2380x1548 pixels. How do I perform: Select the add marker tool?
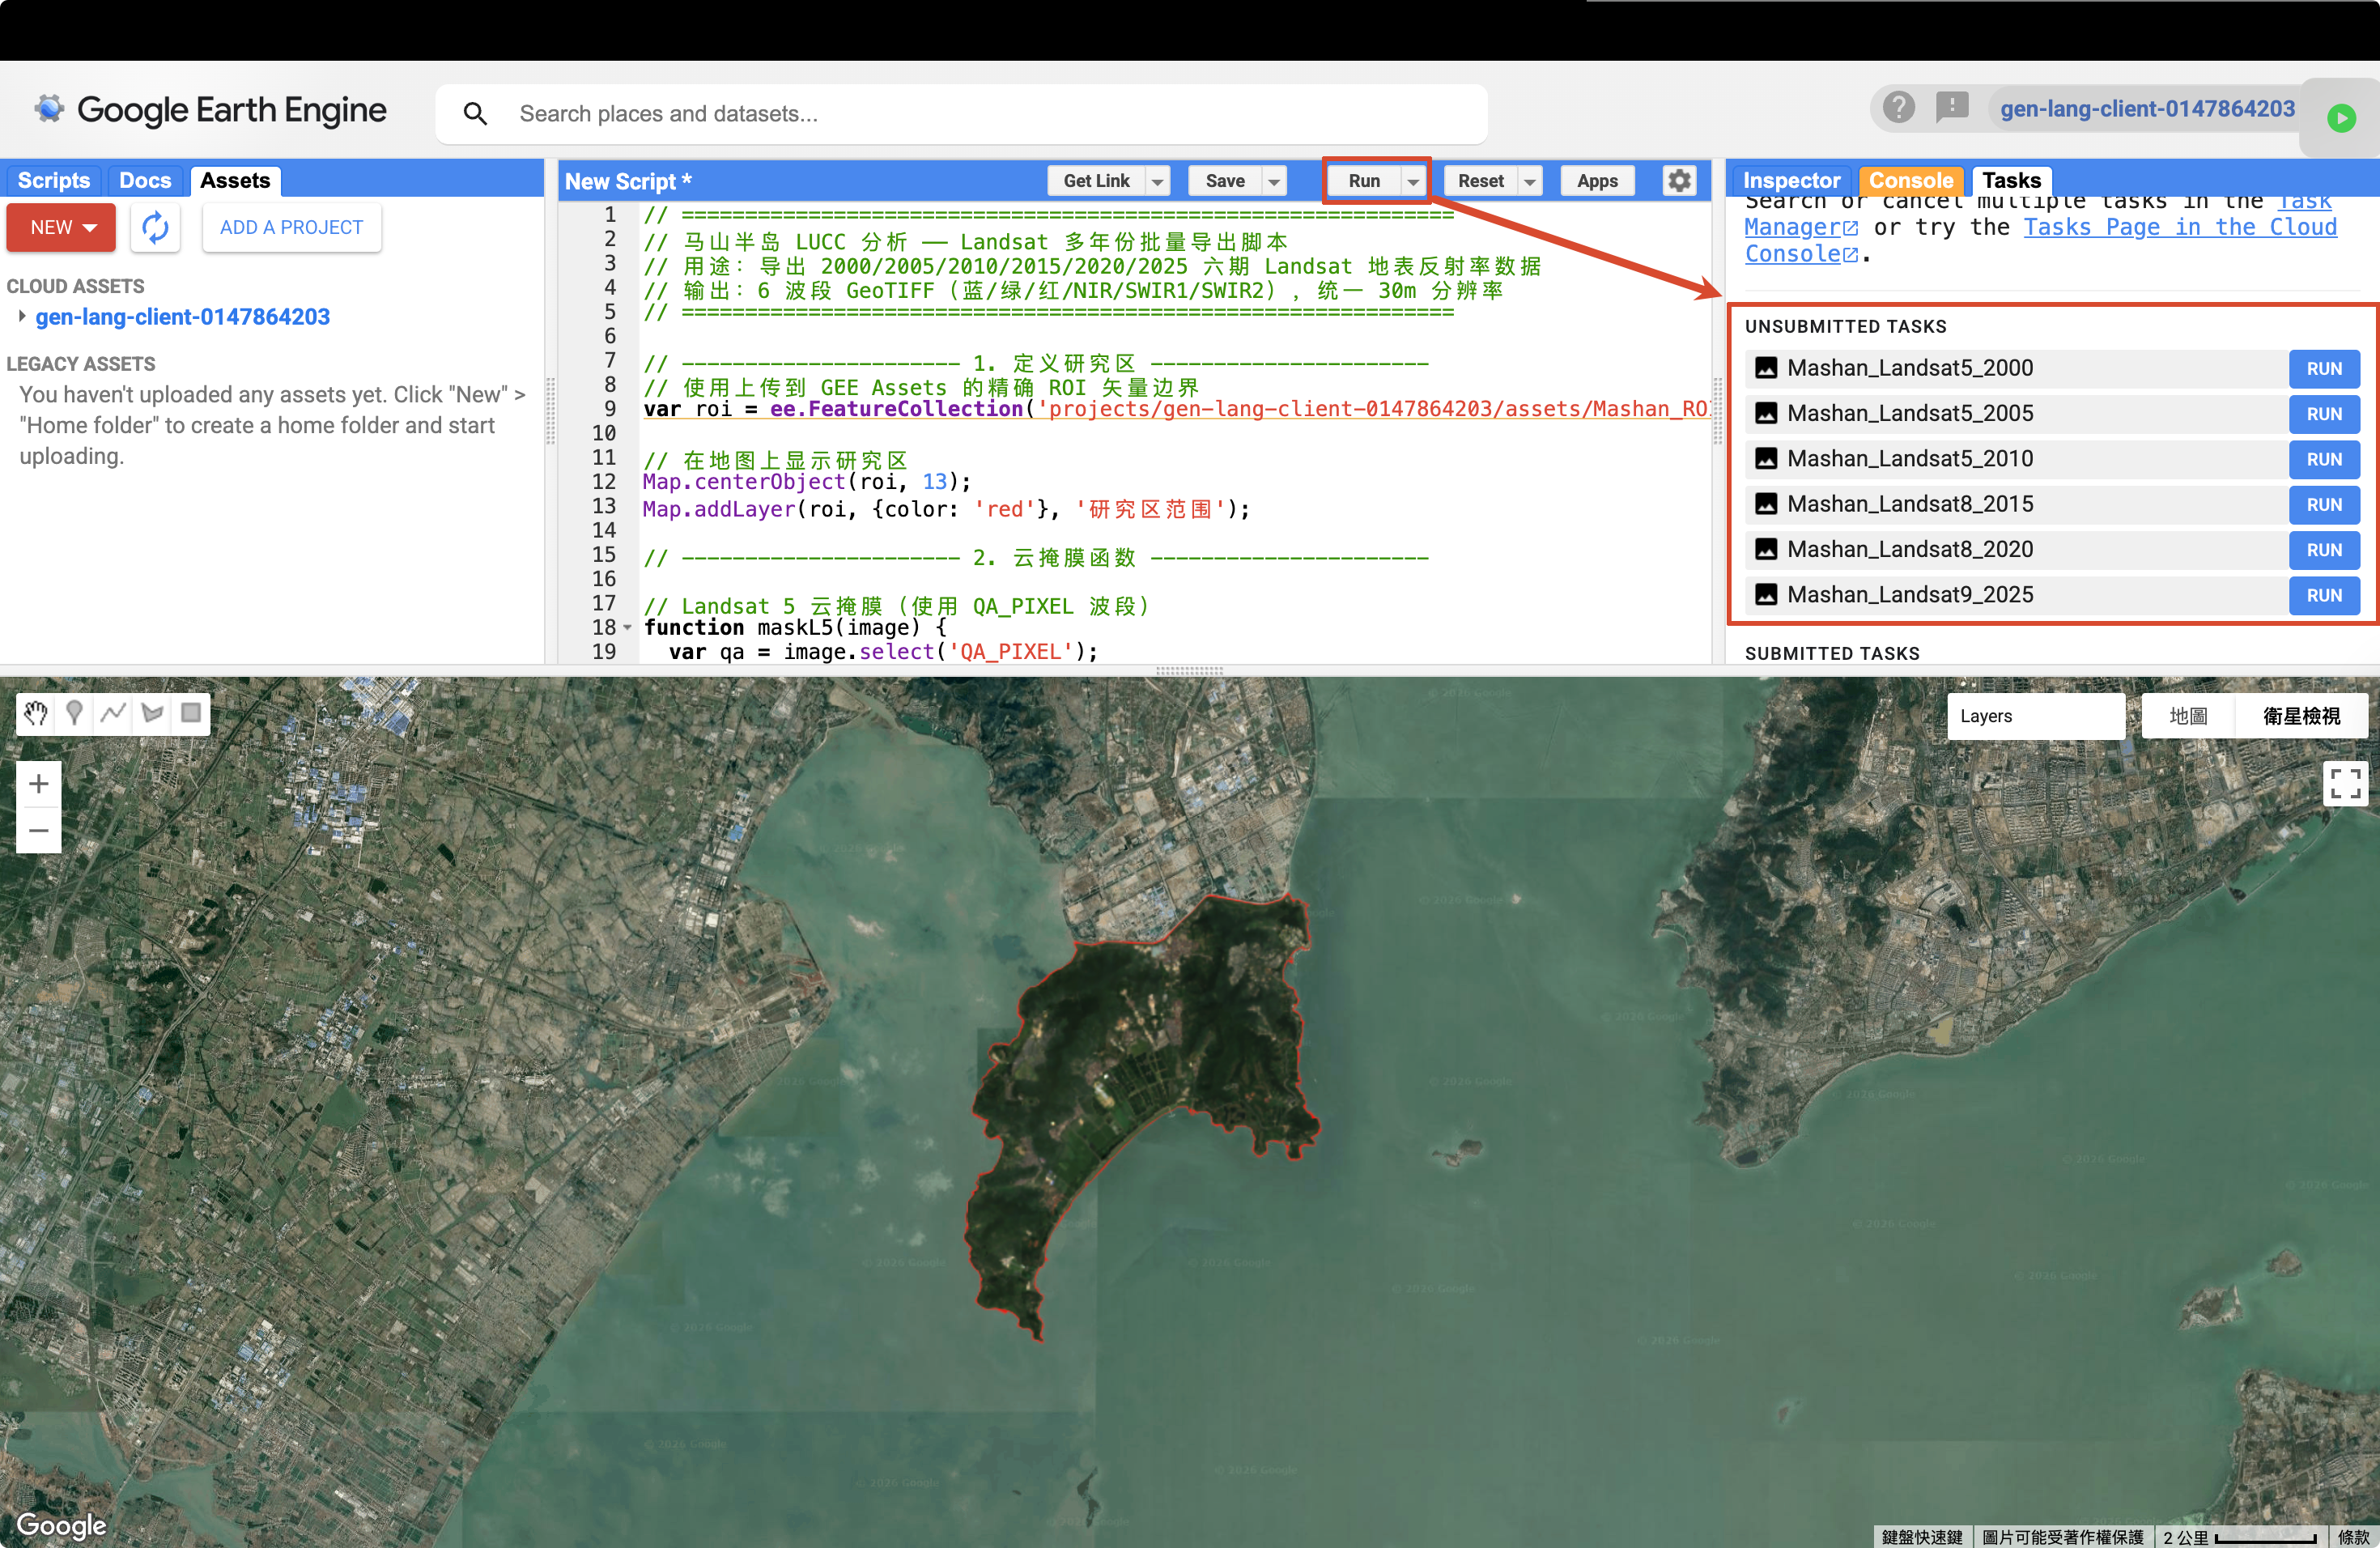(x=74, y=713)
